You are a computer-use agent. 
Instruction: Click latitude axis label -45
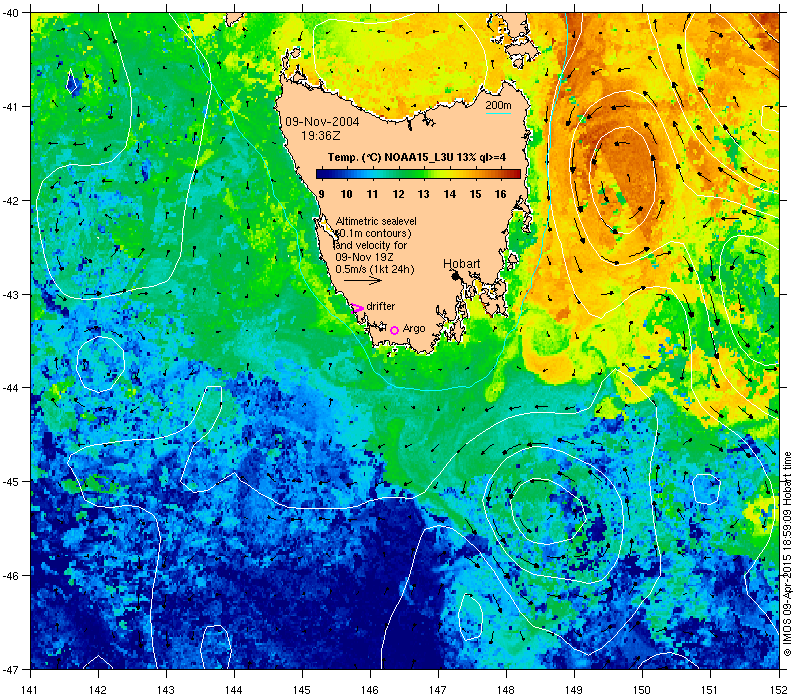click(x=10, y=482)
